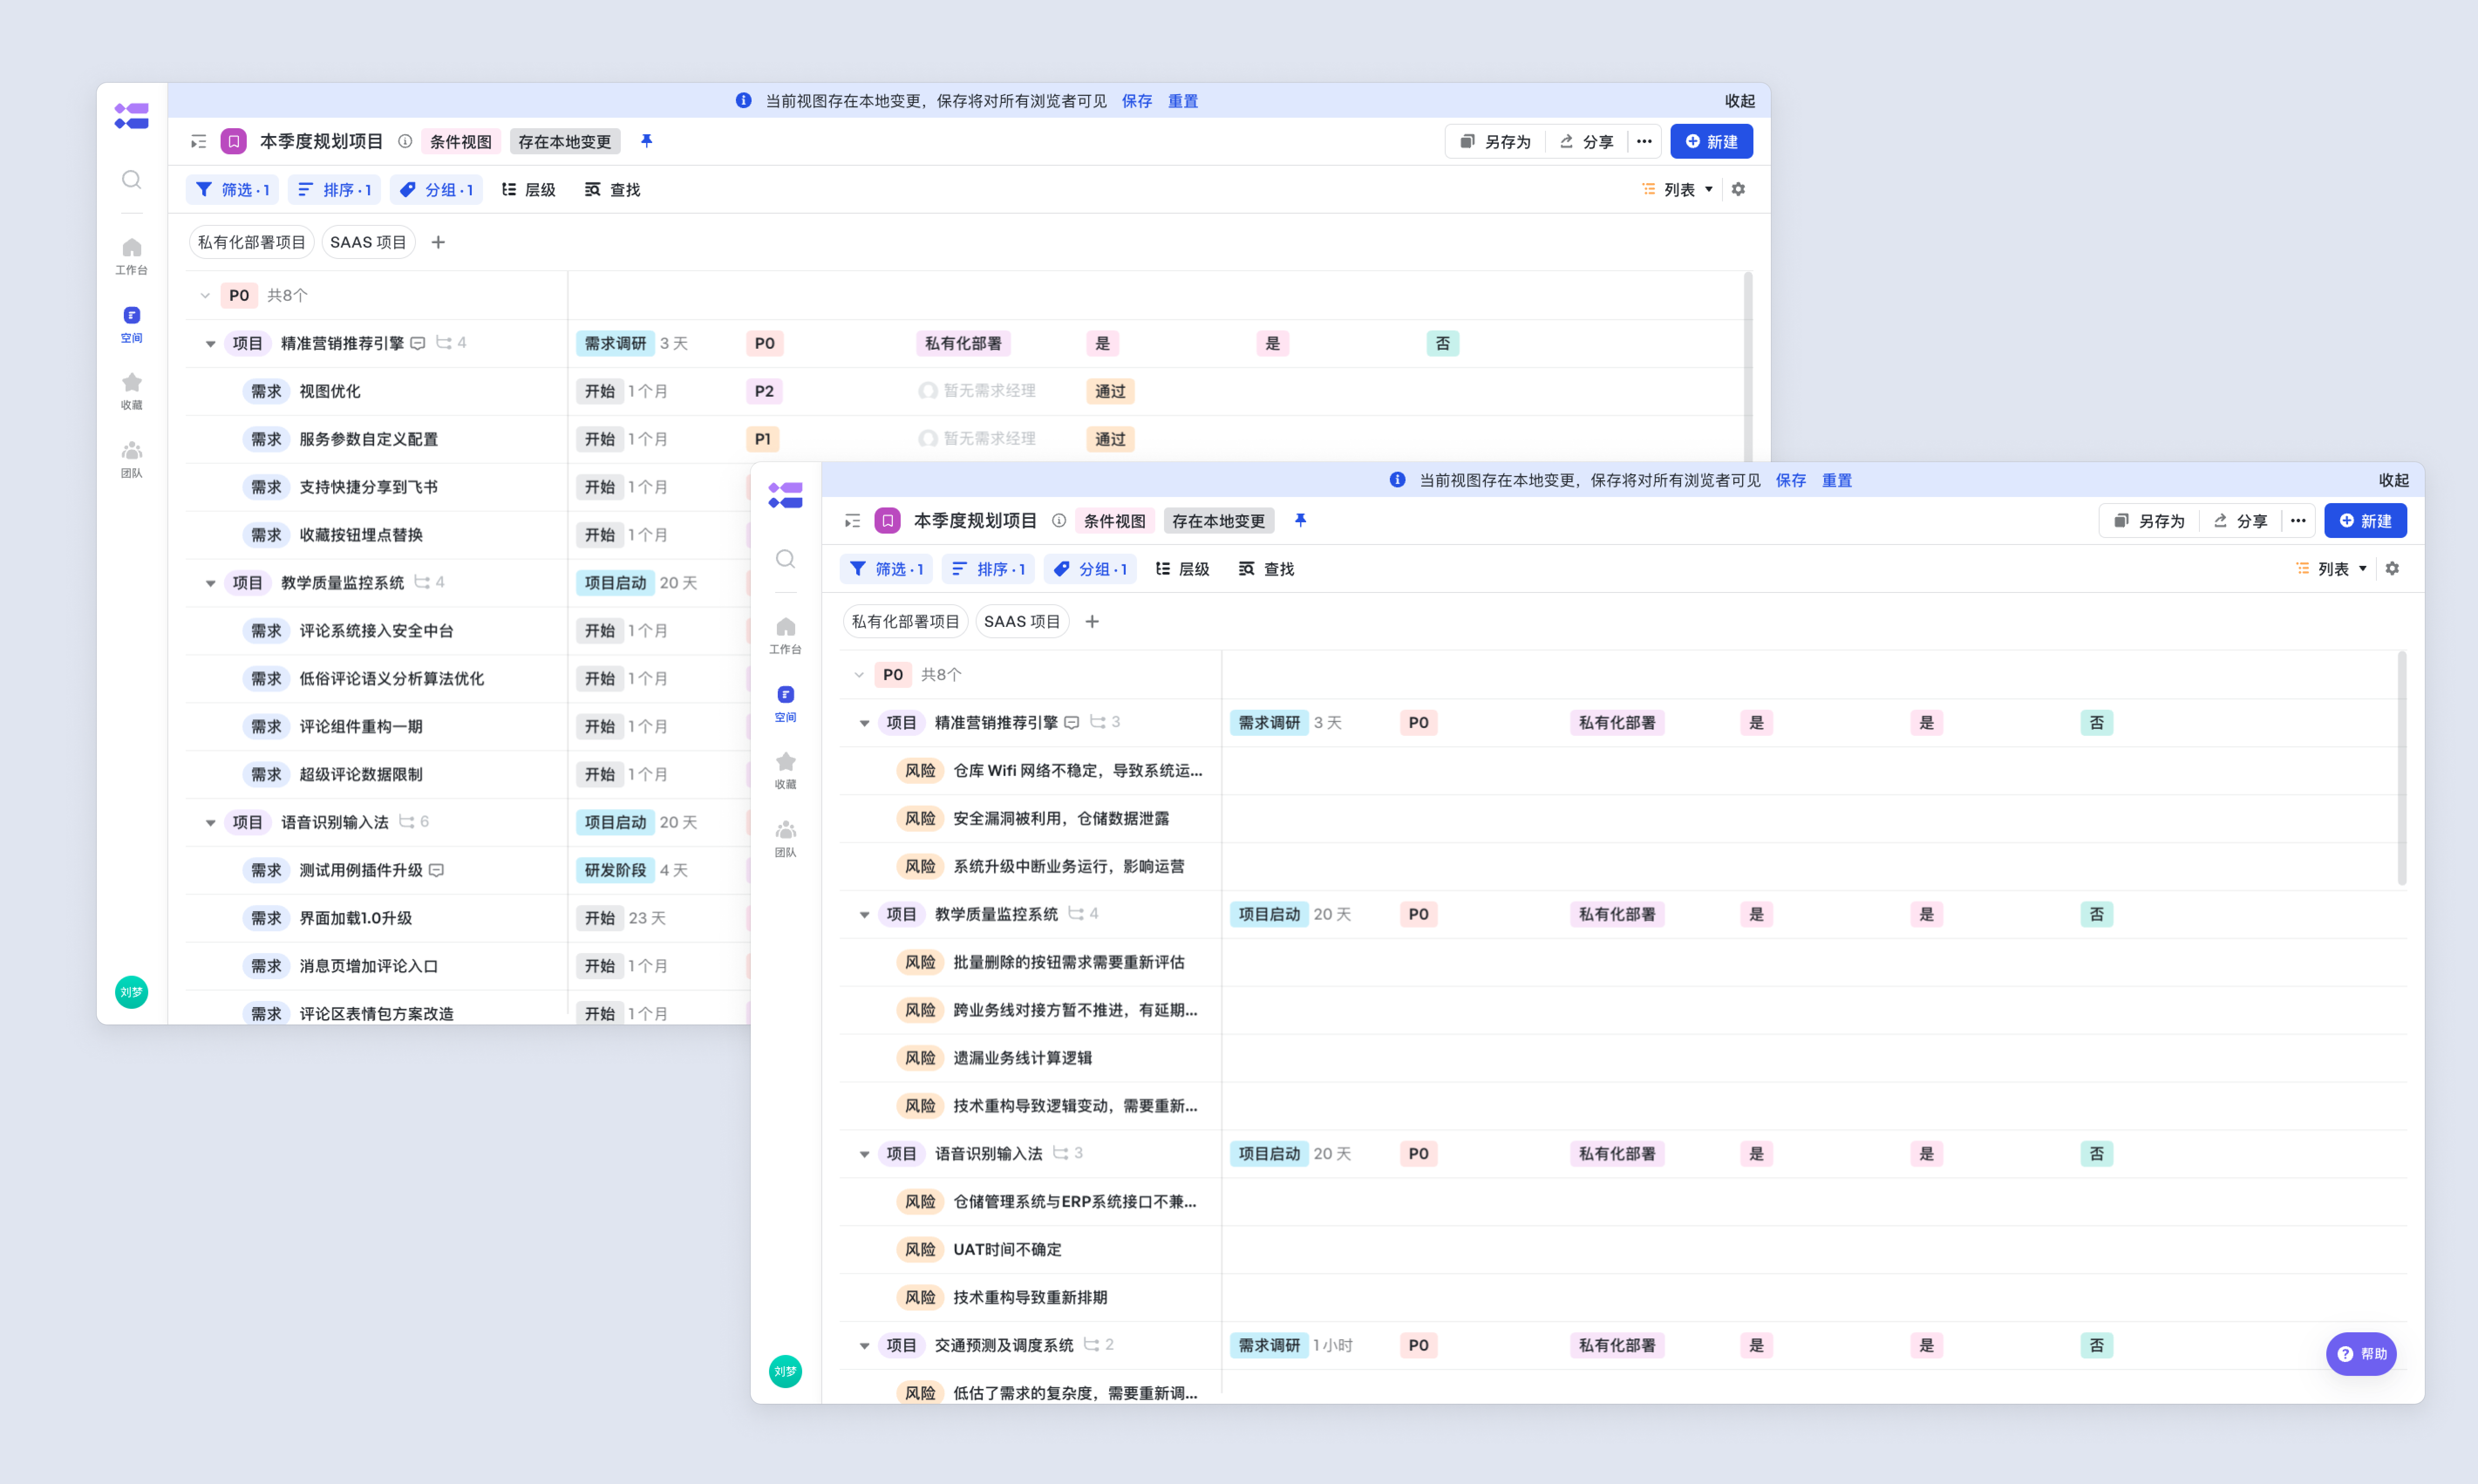
Task: Open view settings gear in the front window
Action: pyautogui.click(x=2392, y=568)
